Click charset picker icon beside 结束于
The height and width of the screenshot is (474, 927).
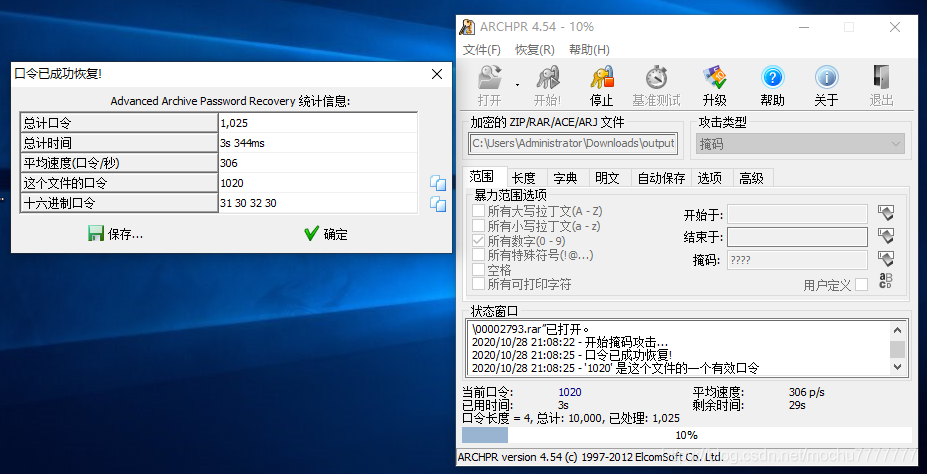(886, 236)
